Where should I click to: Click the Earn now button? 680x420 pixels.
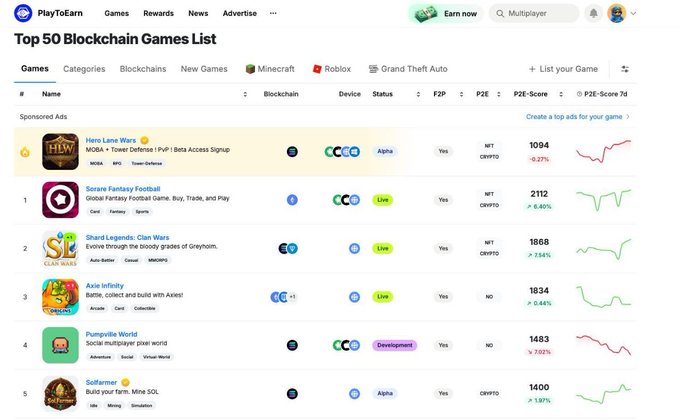[445, 14]
